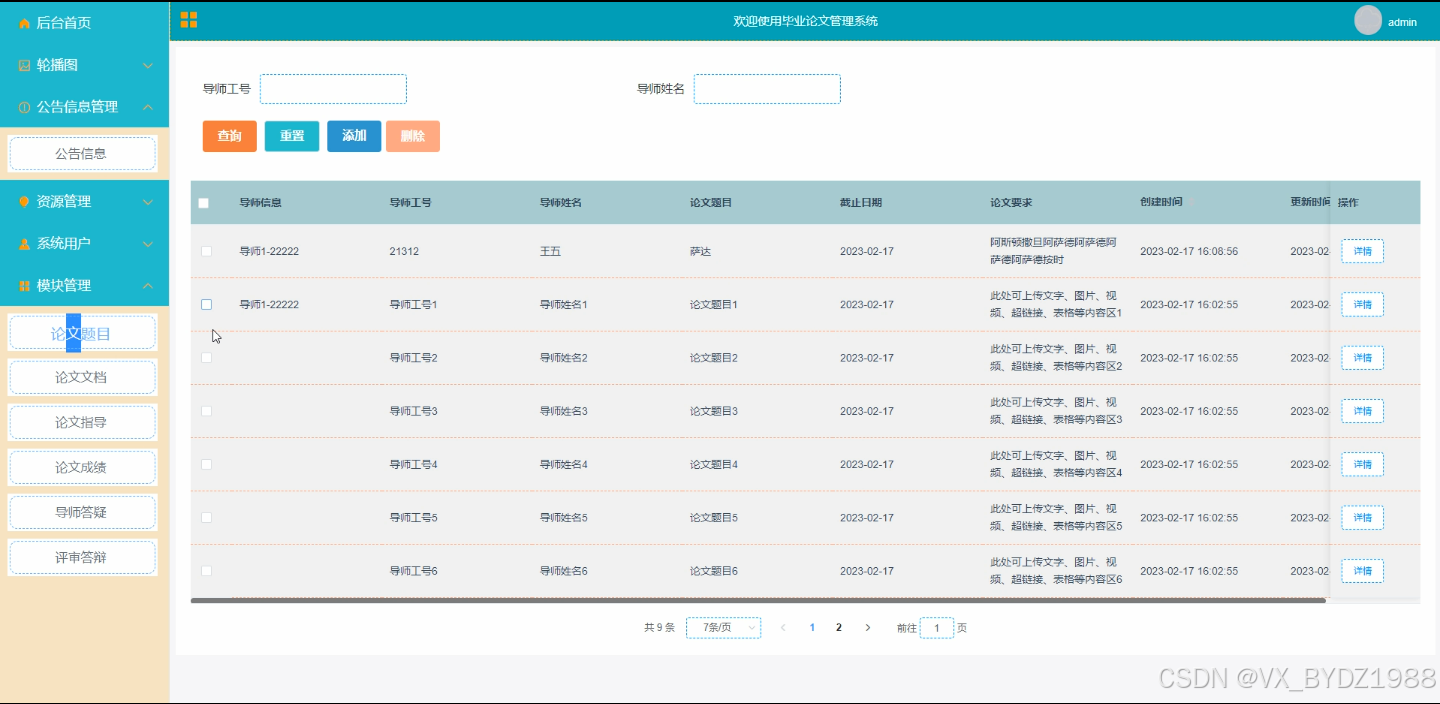Click the orange 查询 button
This screenshot has height=704, width=1440.
[x=230, y=136]
